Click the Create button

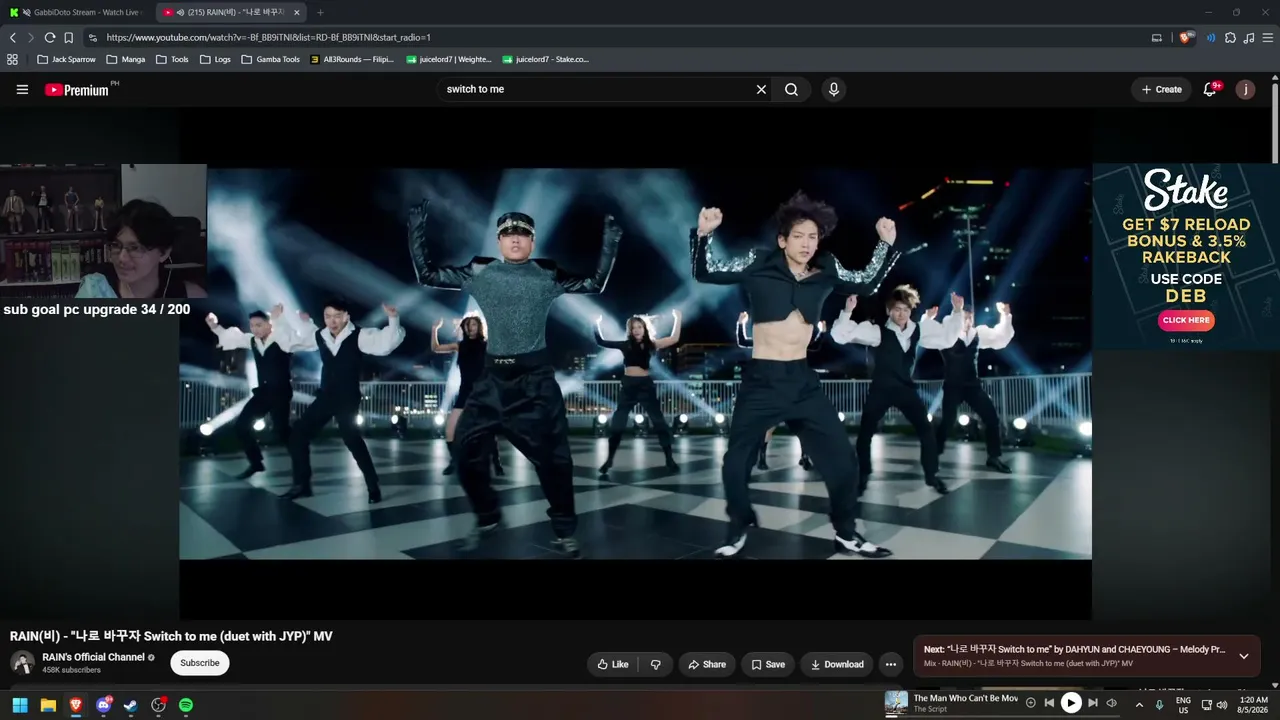pos(1161,89)
